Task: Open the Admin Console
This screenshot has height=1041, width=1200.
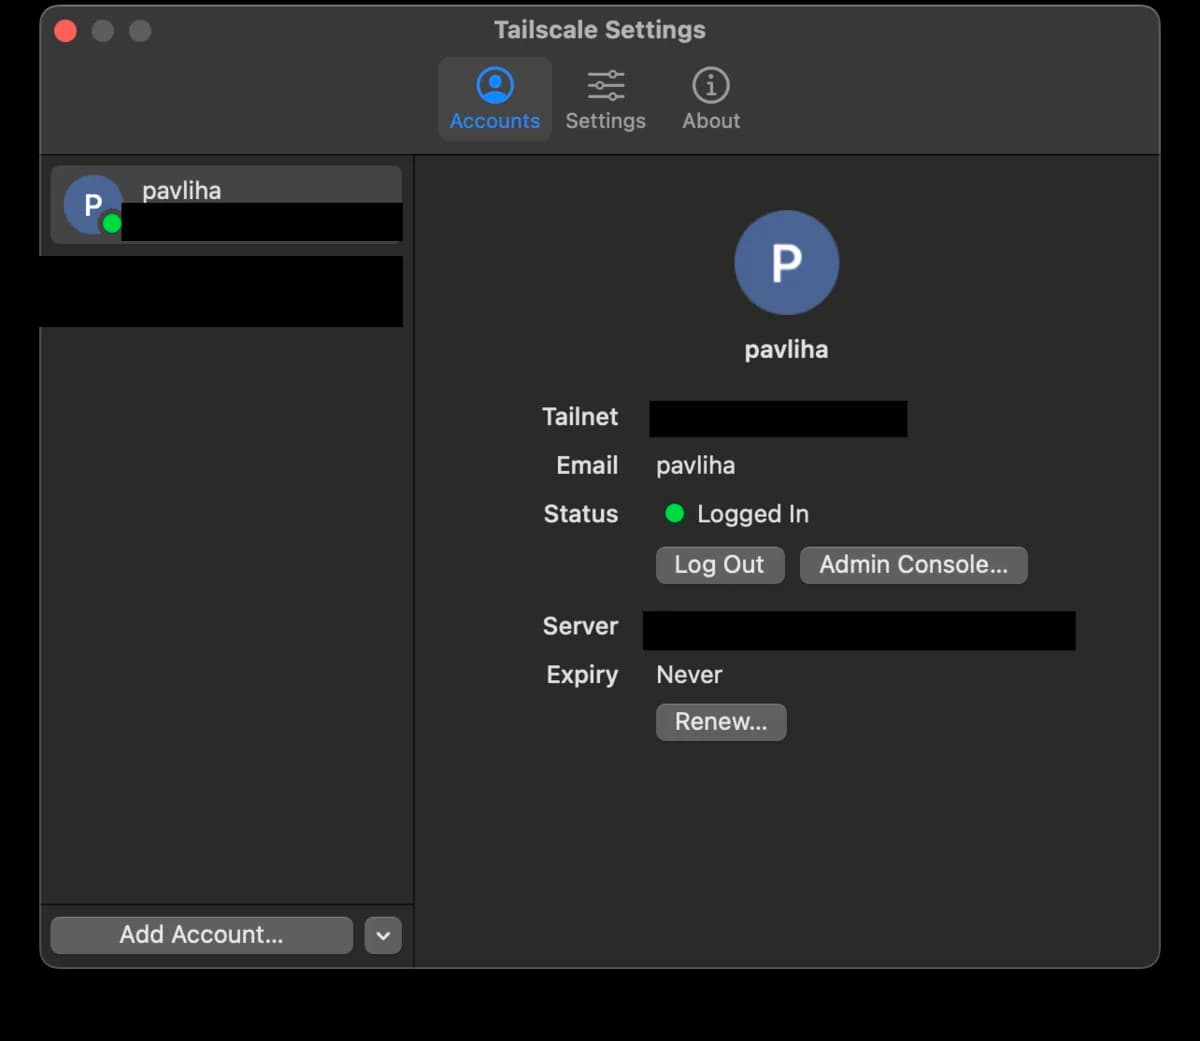Action: (913, 565)
